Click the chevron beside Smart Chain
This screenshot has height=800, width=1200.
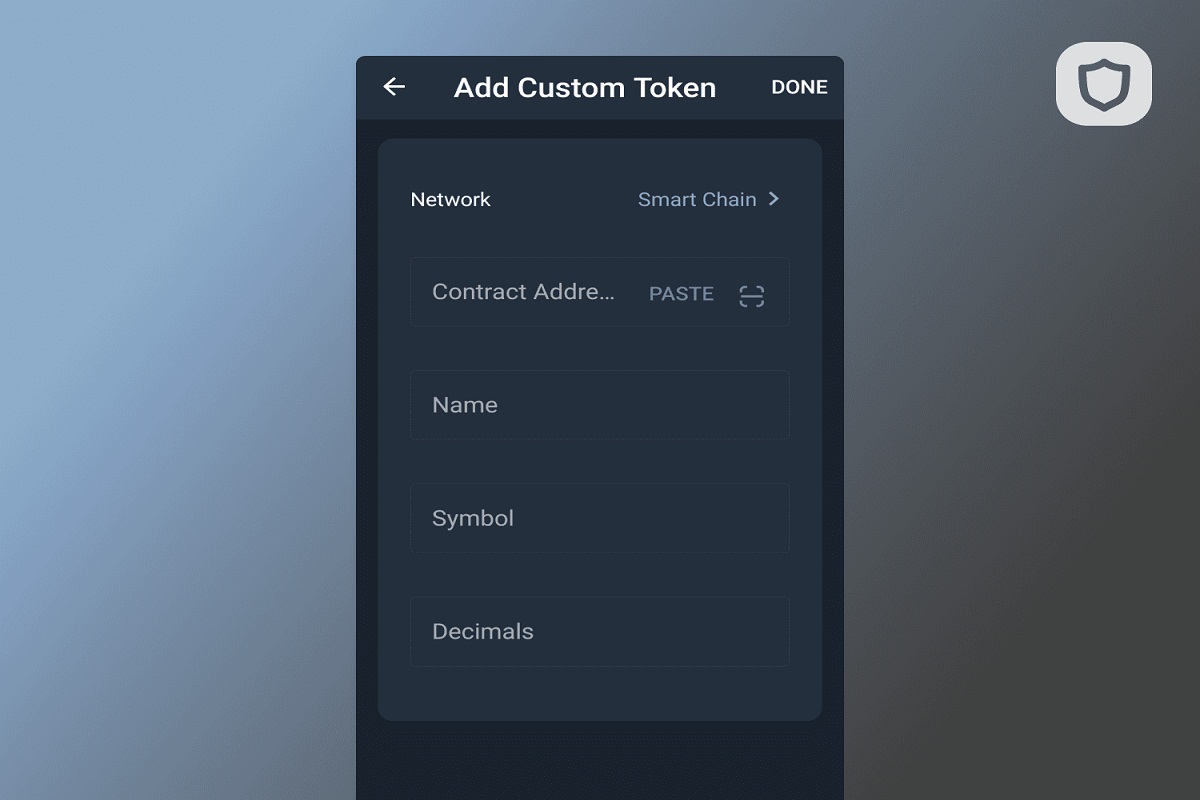point(773,199)
